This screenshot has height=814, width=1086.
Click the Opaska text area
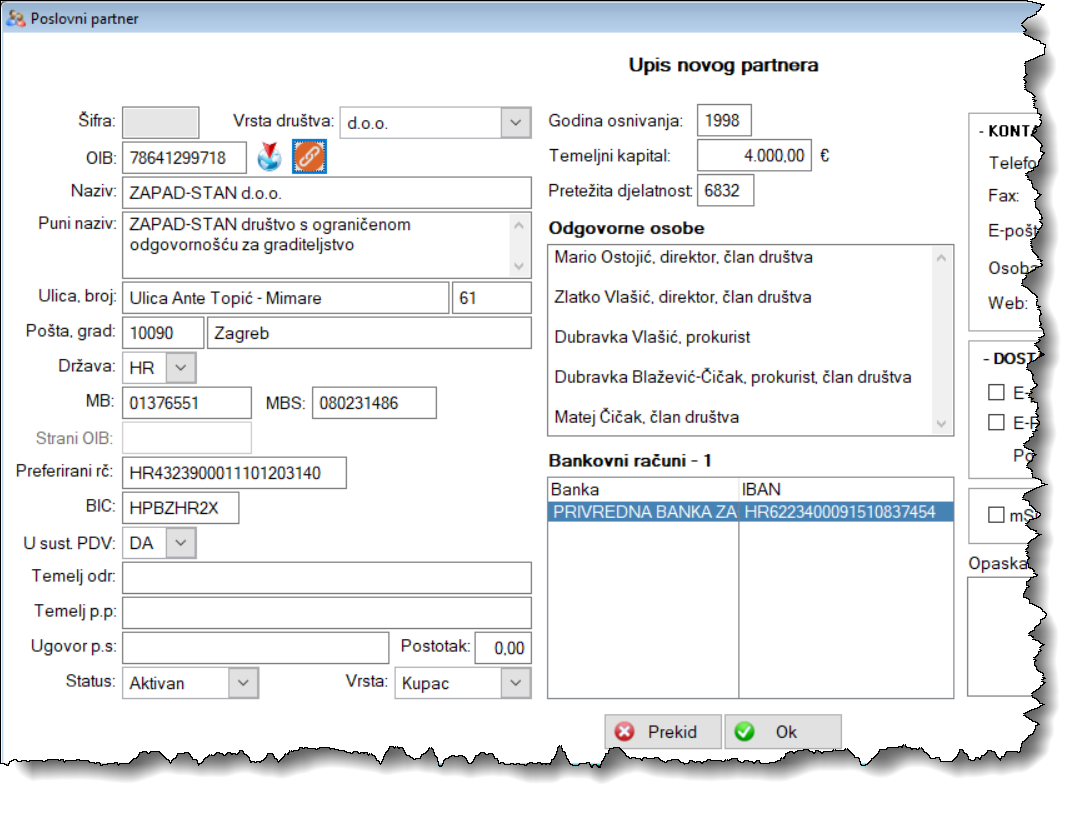point(1002,637)
